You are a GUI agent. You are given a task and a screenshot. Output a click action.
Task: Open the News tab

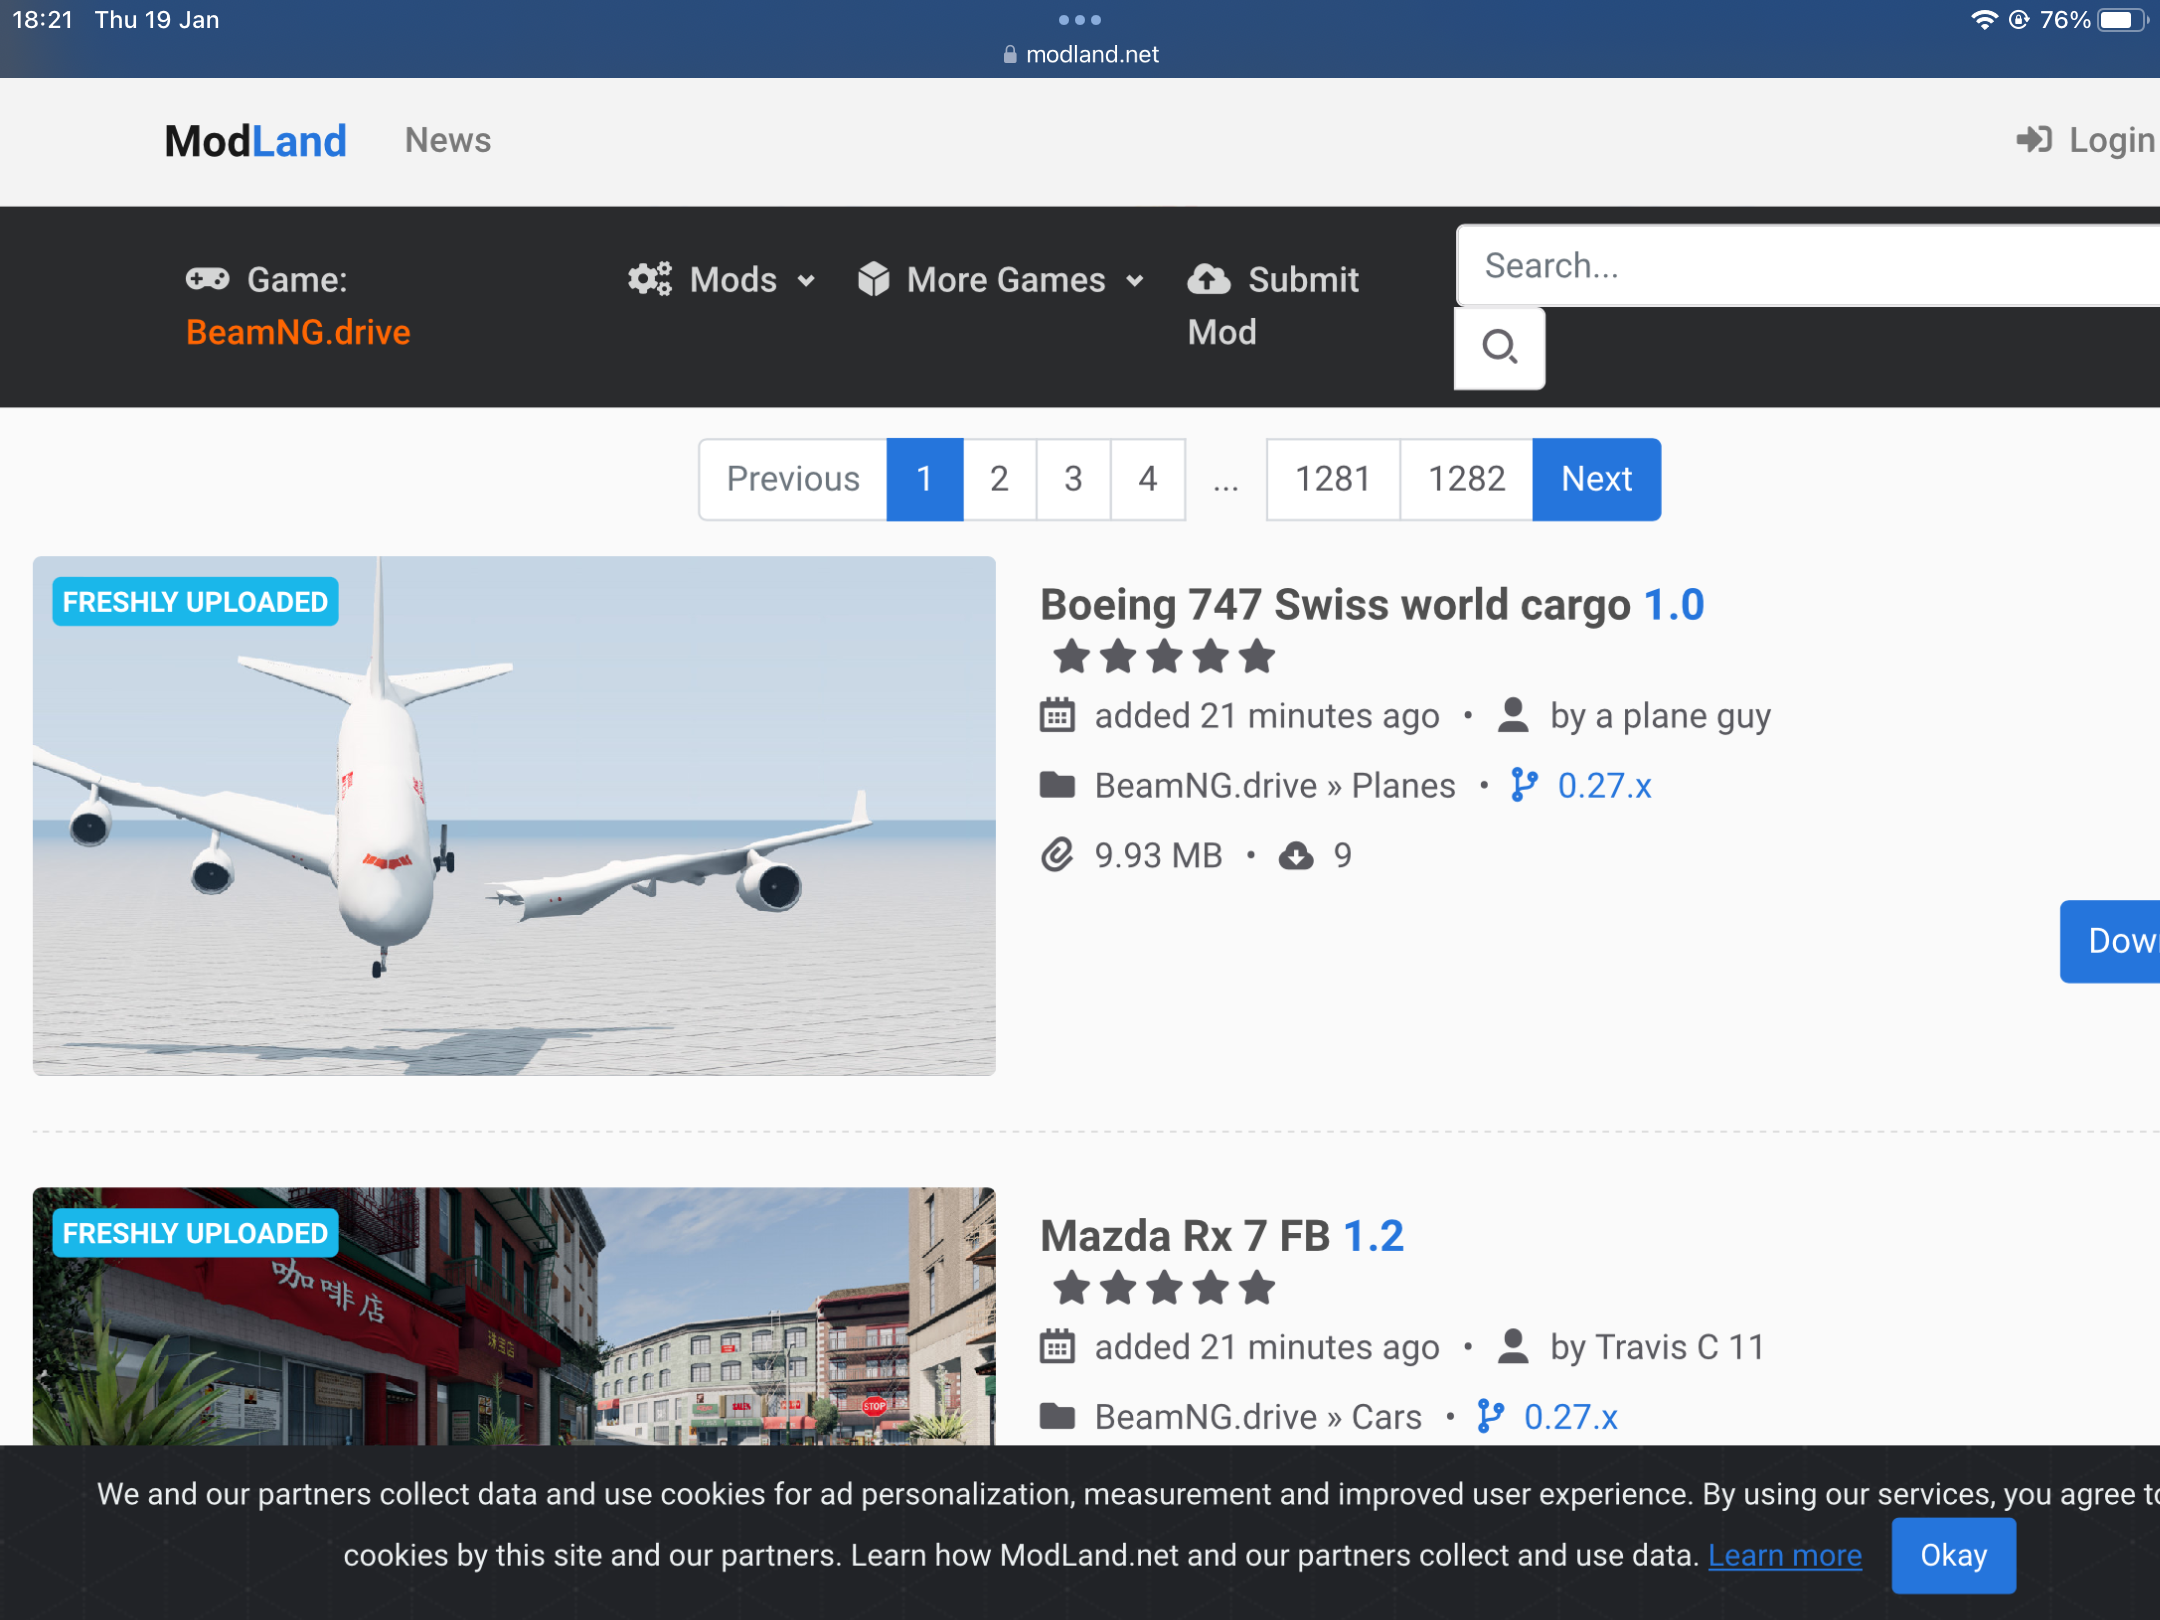[447, 140]
